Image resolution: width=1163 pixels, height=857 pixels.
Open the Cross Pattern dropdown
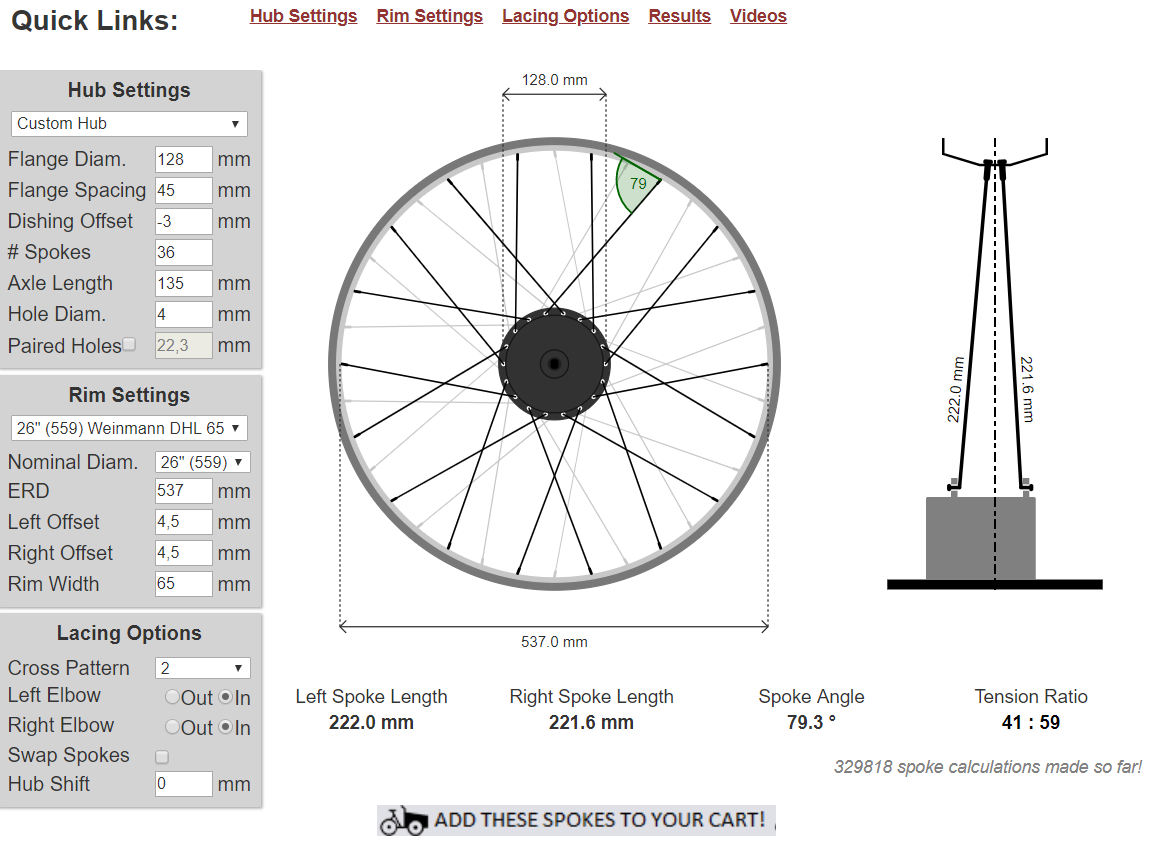pos(202,668)
